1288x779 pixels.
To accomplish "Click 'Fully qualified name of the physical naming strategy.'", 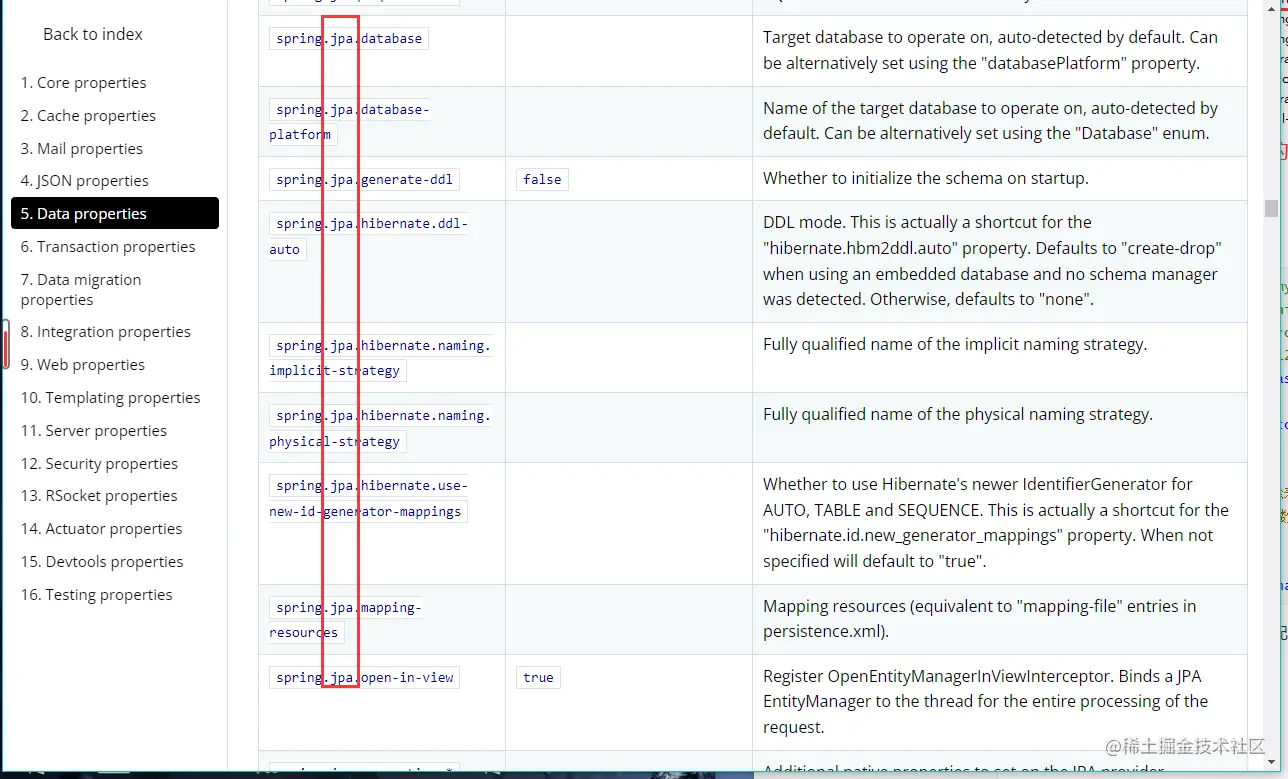I will (958, 415).
